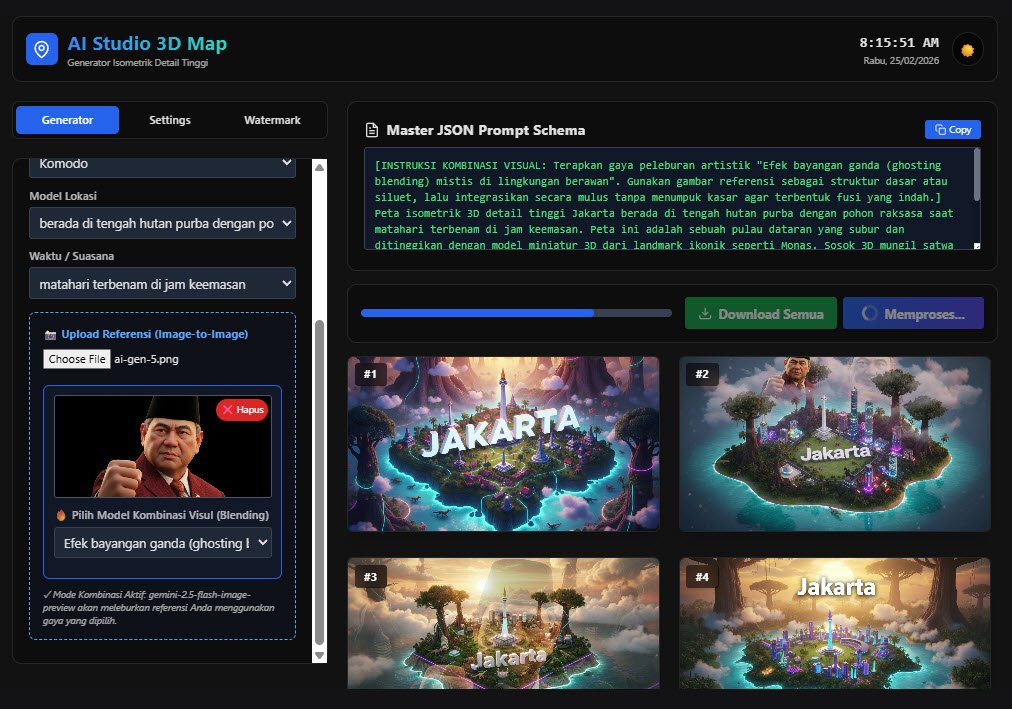Click the document icon beside Master JSON Prompt Schema

pyautogui.click(x=372, y=130)
